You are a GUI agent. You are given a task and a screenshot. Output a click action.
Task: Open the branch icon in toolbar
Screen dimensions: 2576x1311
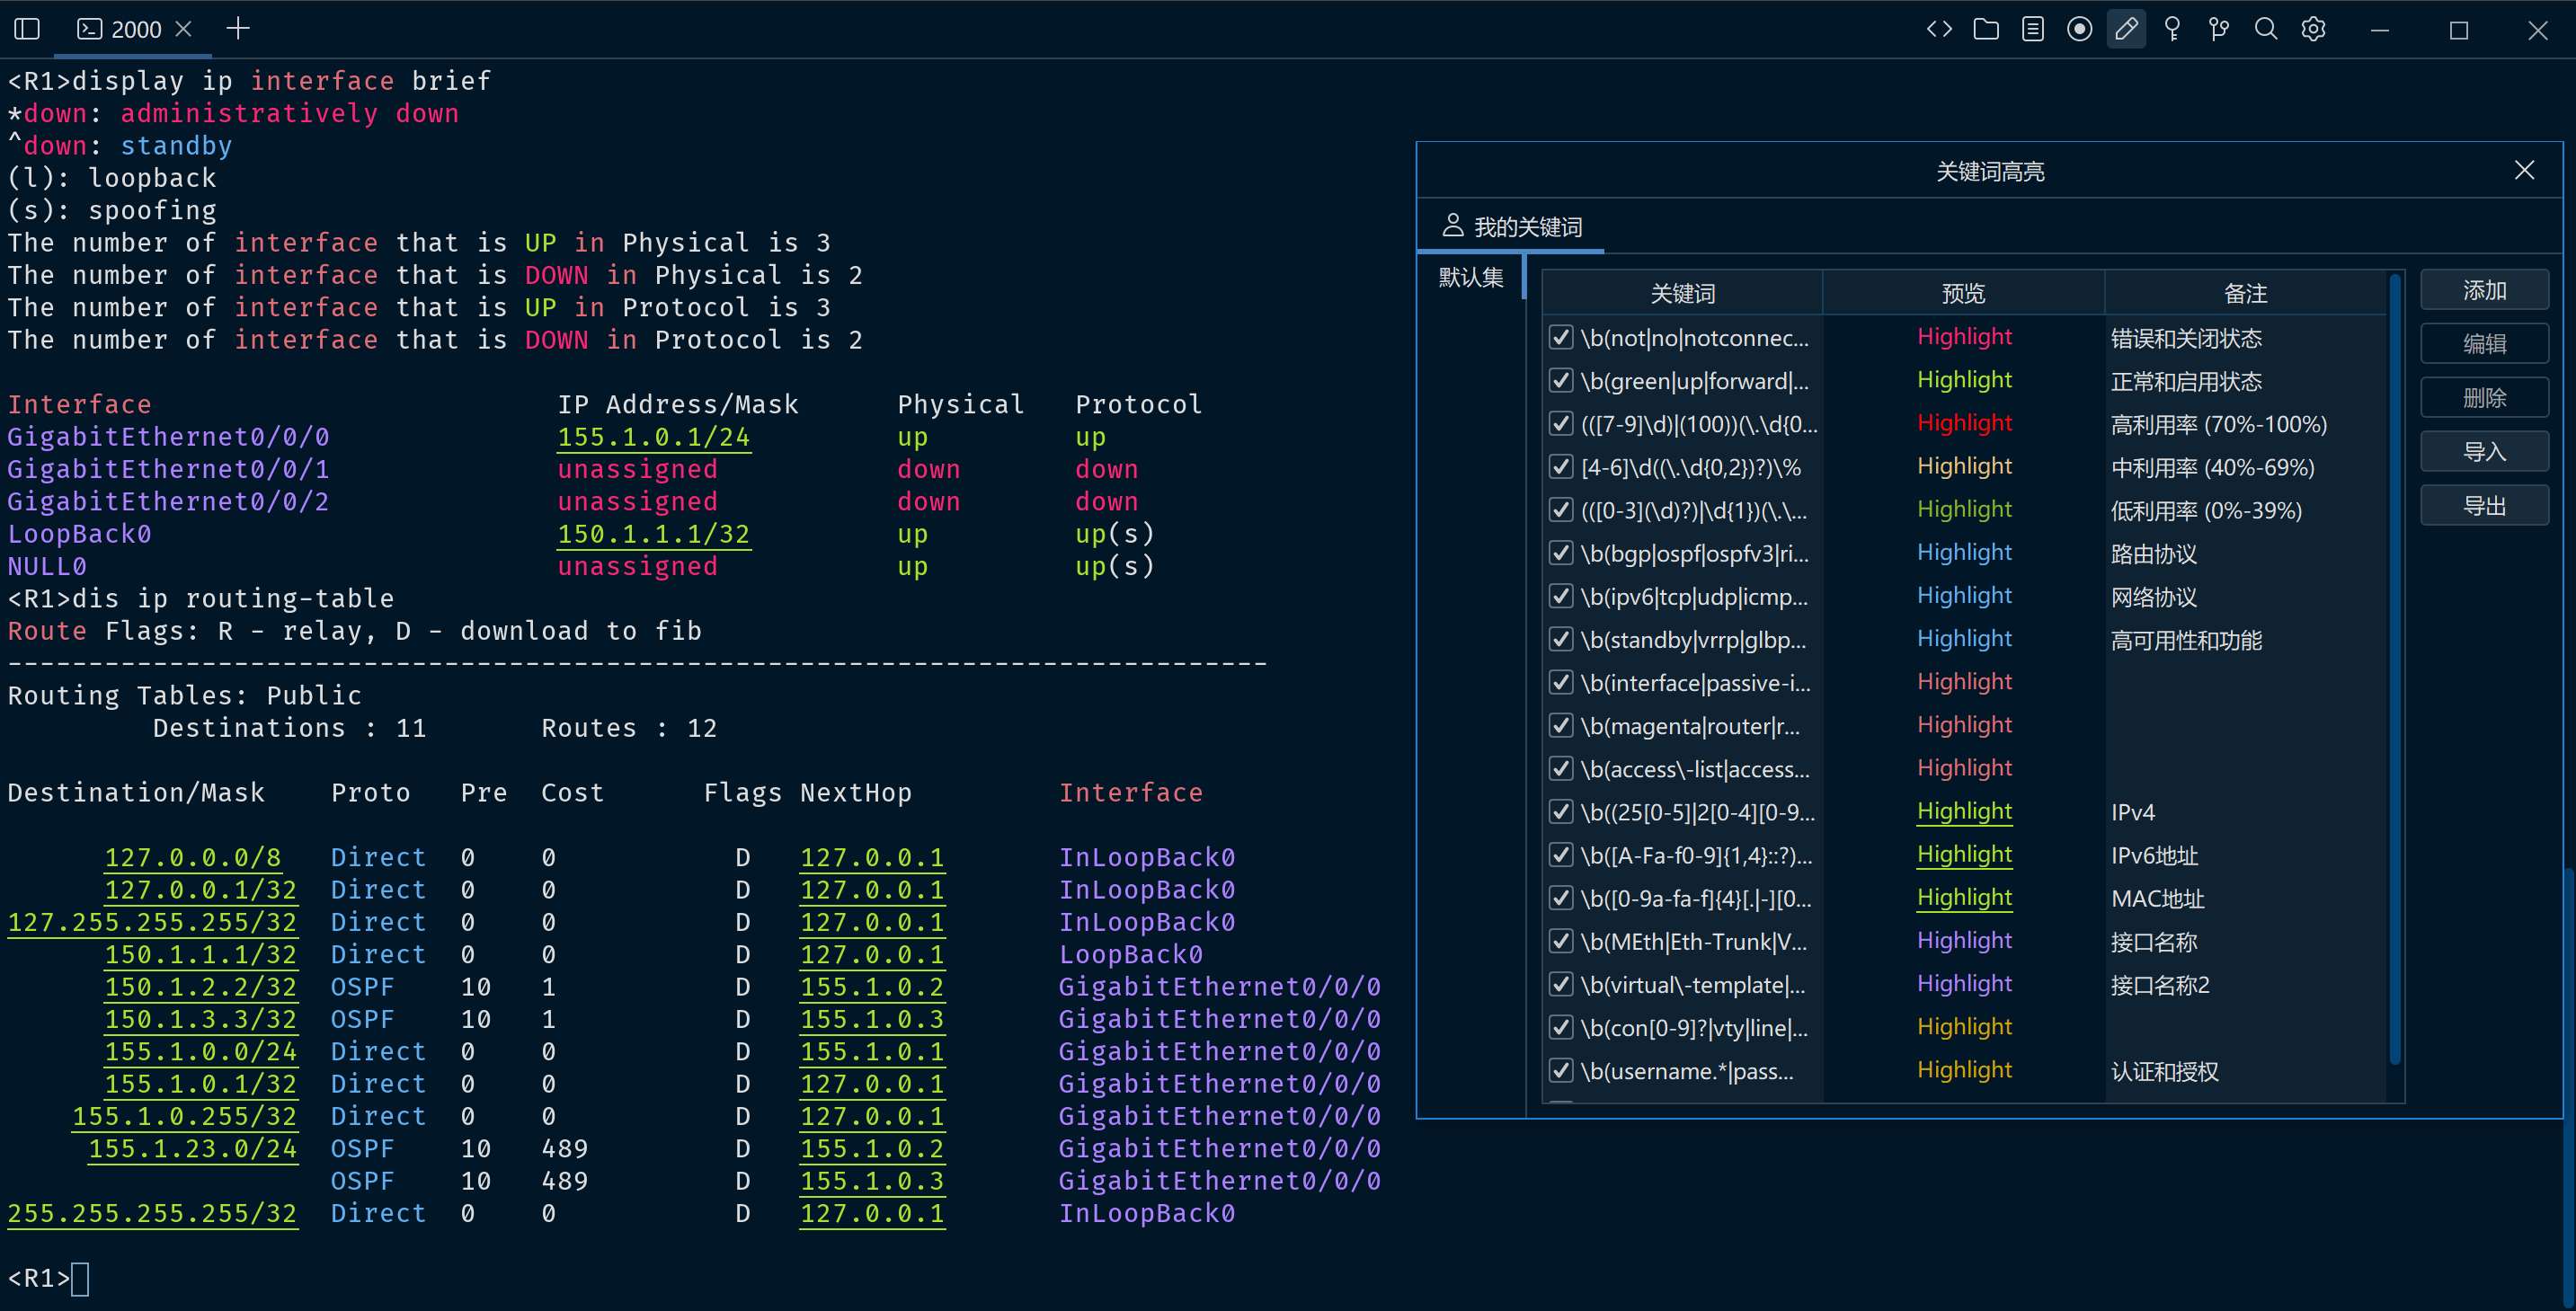(2219, 29)
